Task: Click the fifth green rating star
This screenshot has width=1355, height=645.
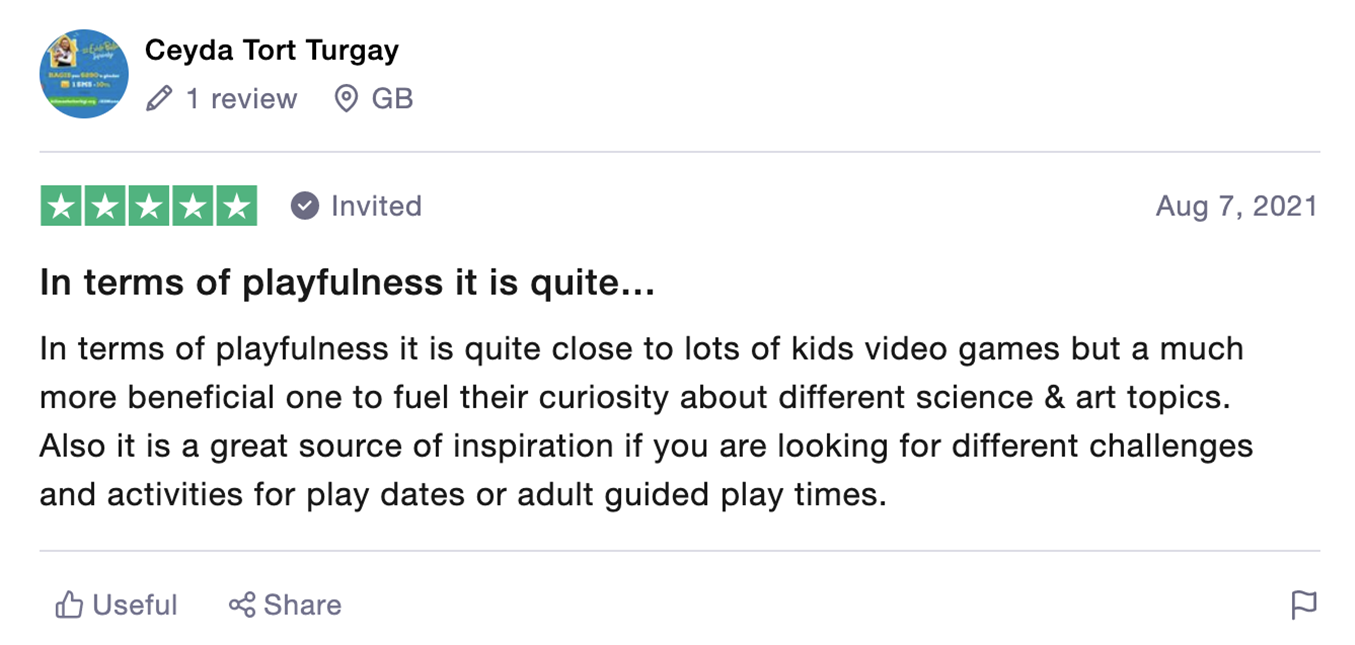Action: pyautogui.click(x=237, y=206)
